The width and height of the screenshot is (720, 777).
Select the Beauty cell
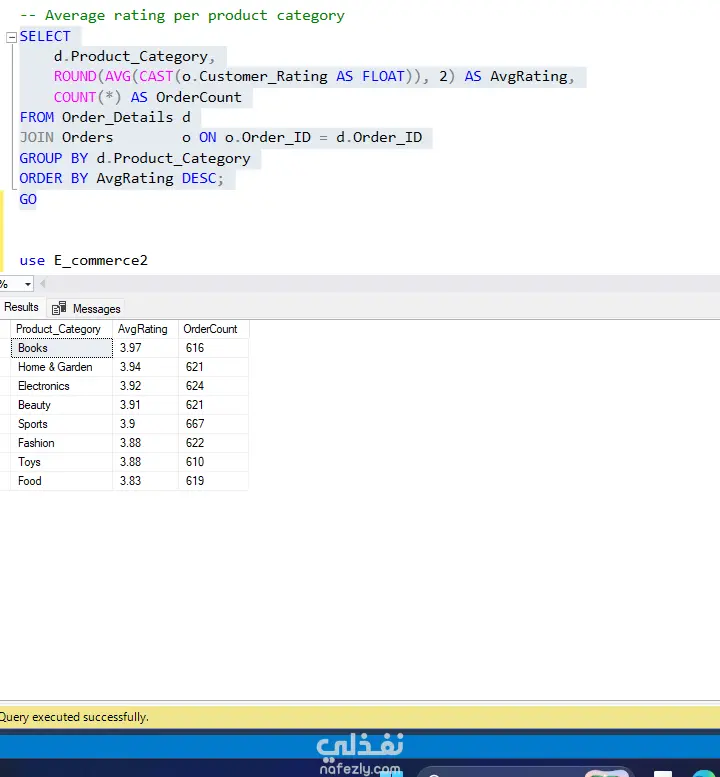[x=62, y=405]
